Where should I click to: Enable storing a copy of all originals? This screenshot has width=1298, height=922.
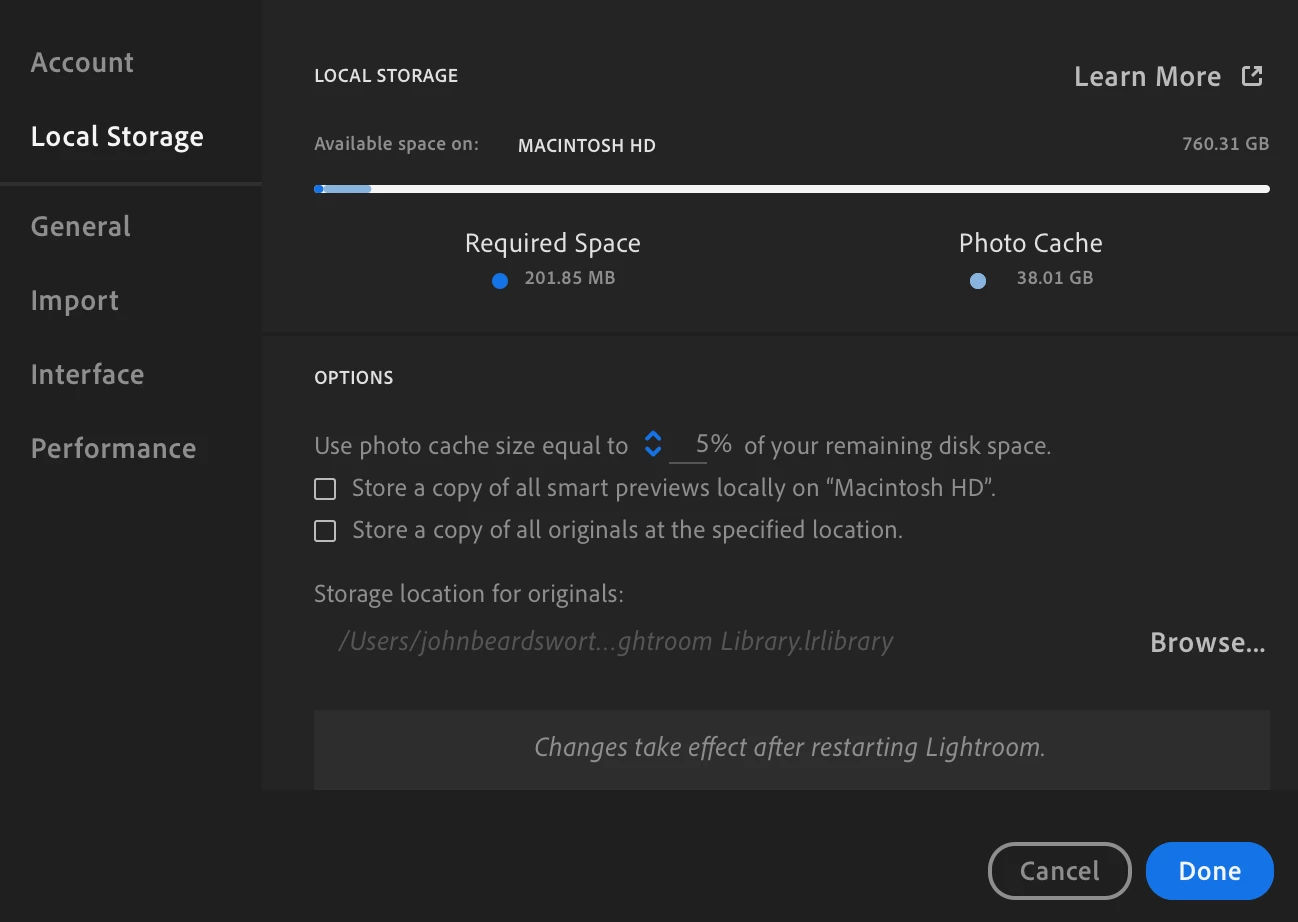click(x=325, y=531)
